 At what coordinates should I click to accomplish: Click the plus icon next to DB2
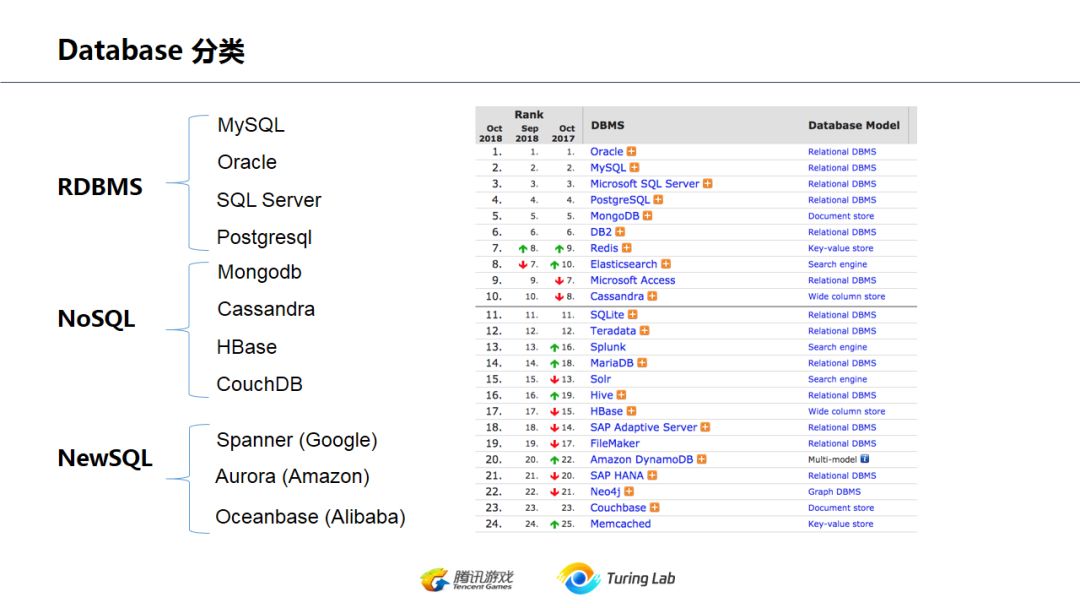point(620,232)
